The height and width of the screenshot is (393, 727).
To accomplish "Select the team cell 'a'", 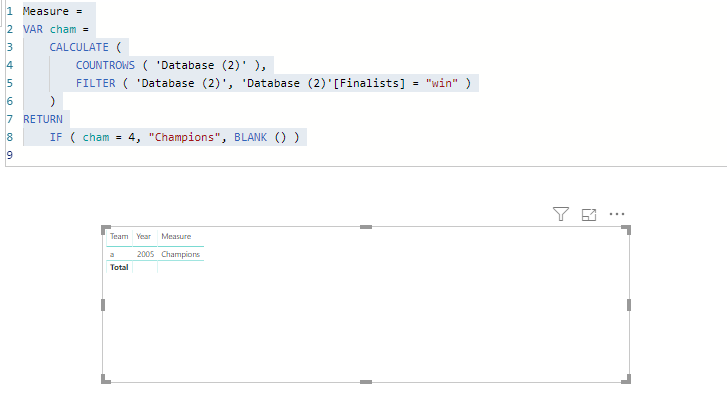I will click(112, 254).
